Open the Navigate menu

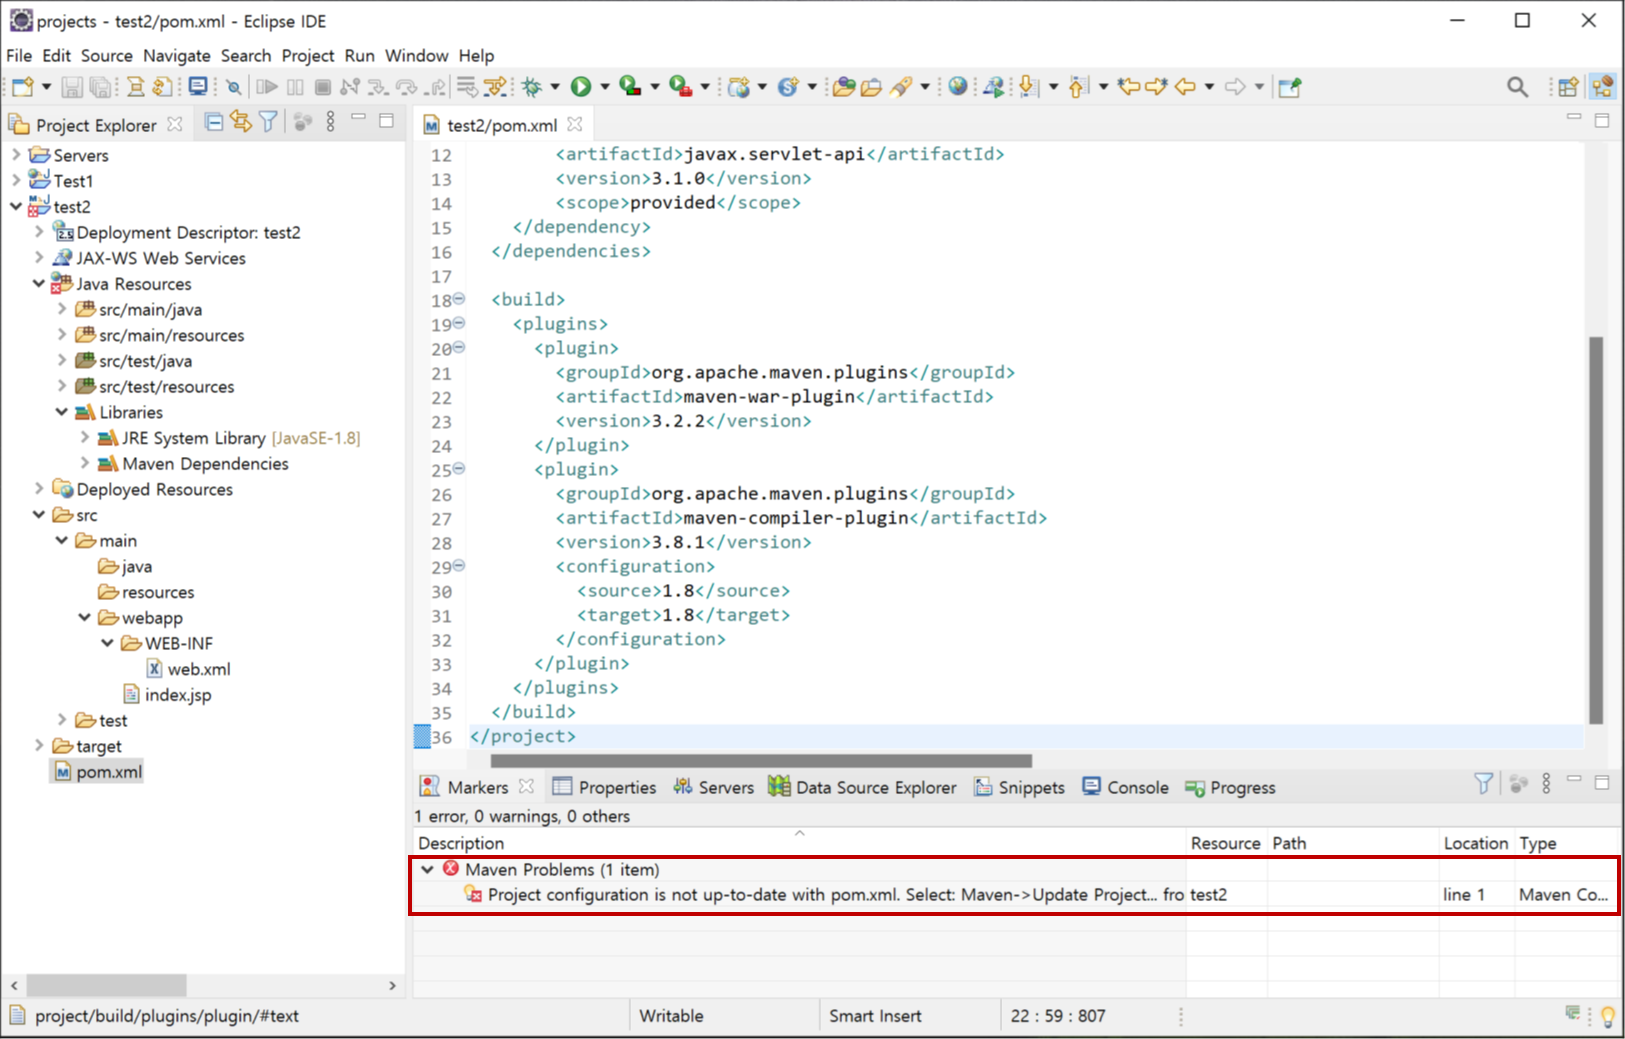pos(176,56)
